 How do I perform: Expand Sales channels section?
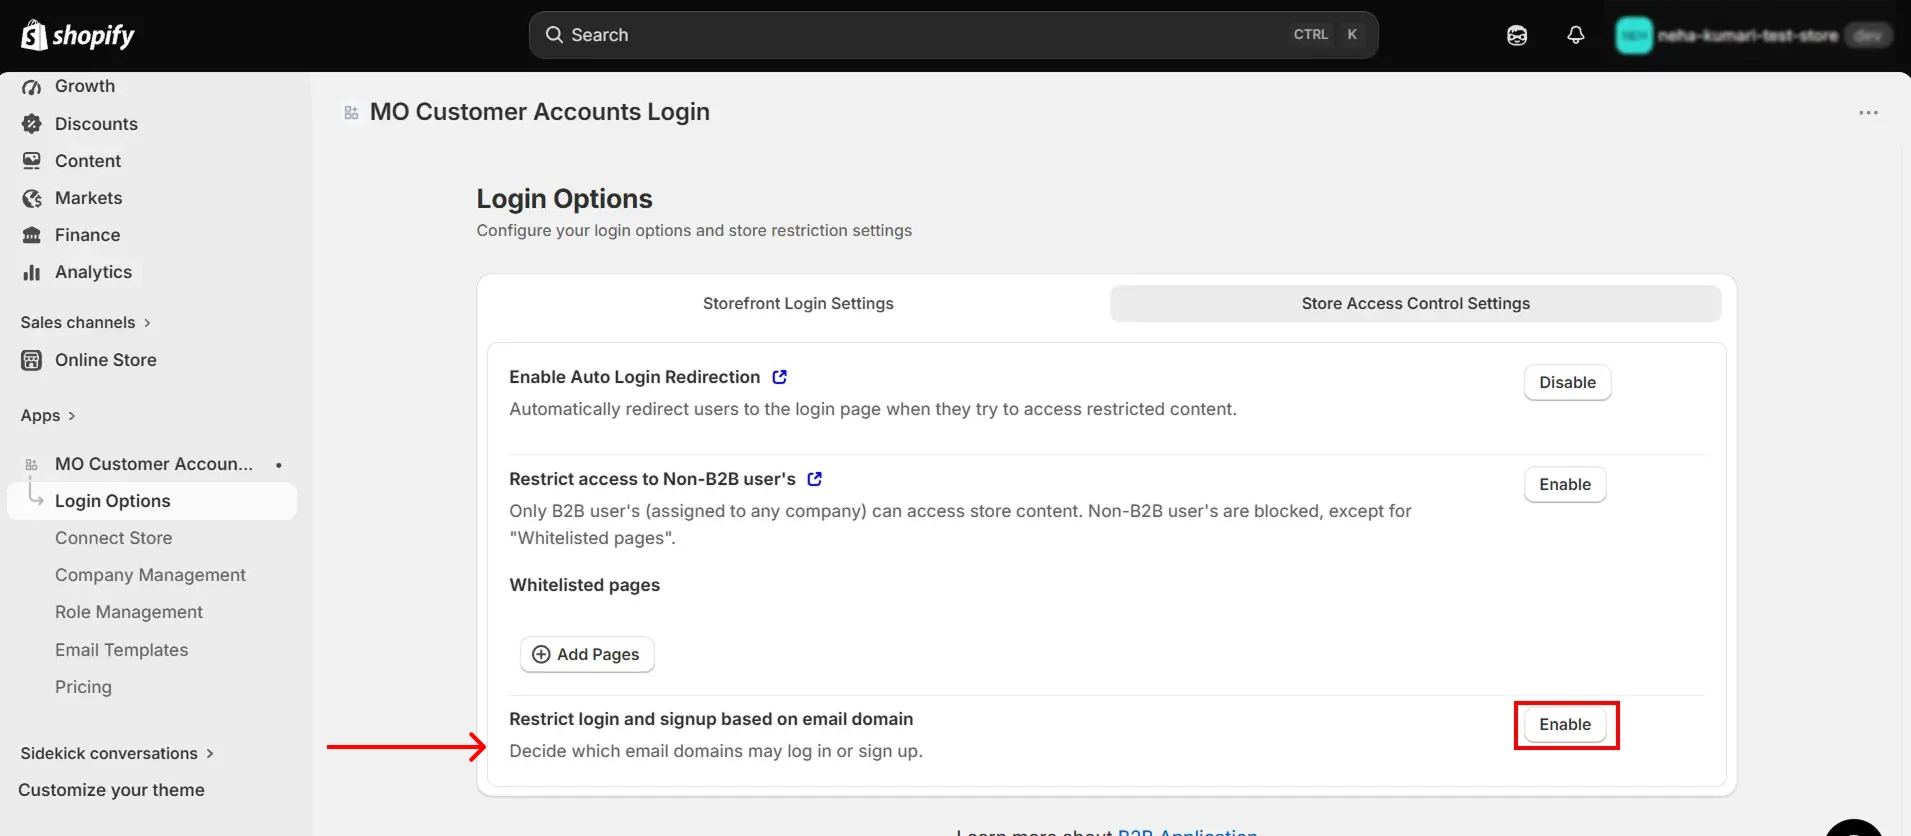point(86,322)
